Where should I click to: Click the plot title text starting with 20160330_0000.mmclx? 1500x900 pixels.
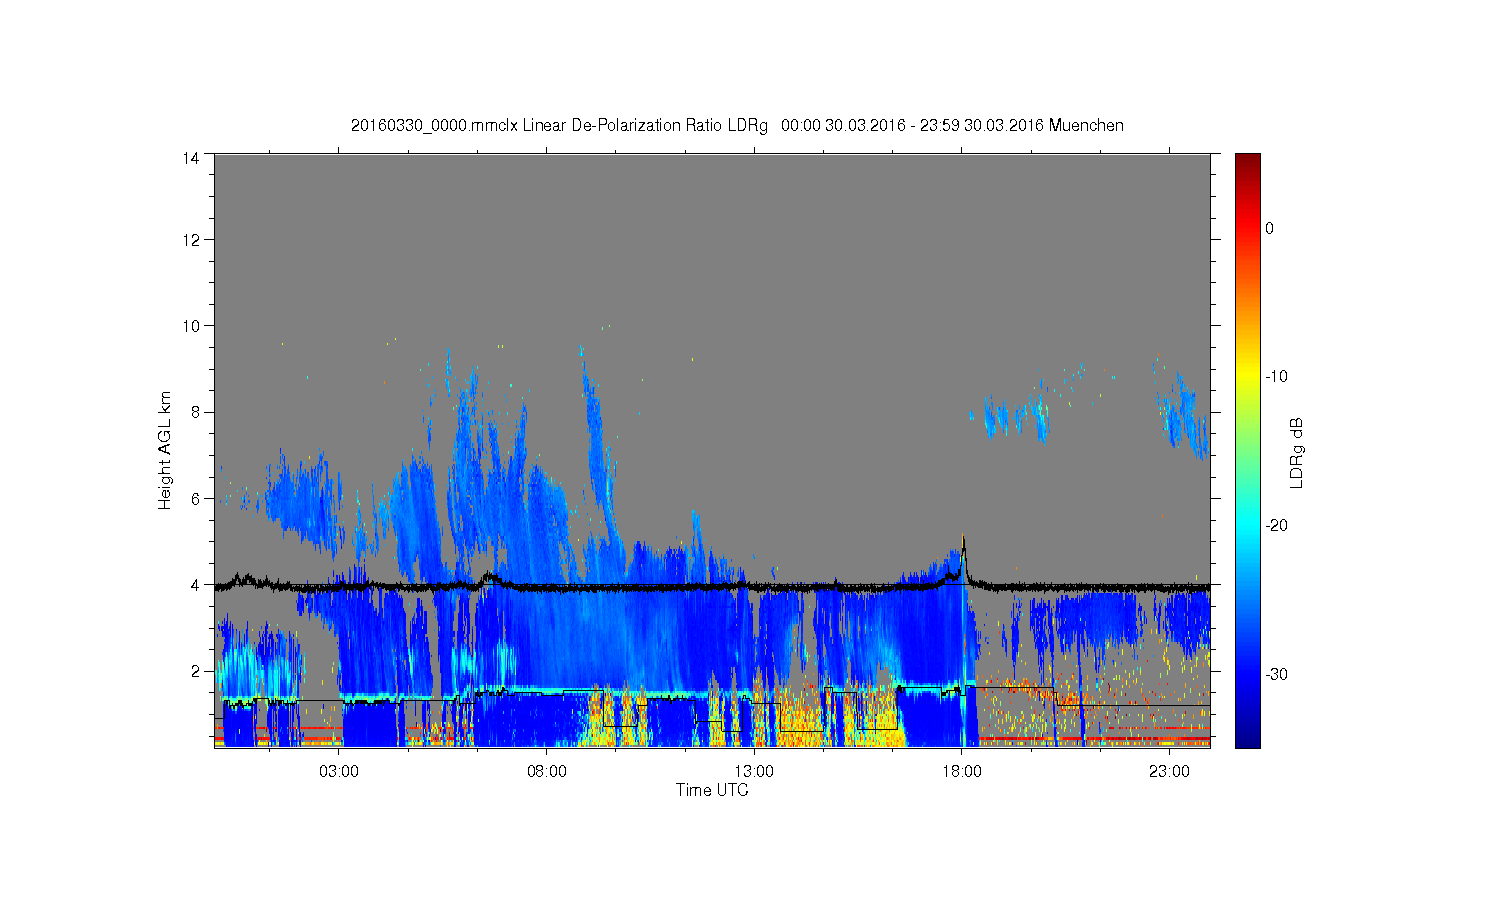[737, 126]
